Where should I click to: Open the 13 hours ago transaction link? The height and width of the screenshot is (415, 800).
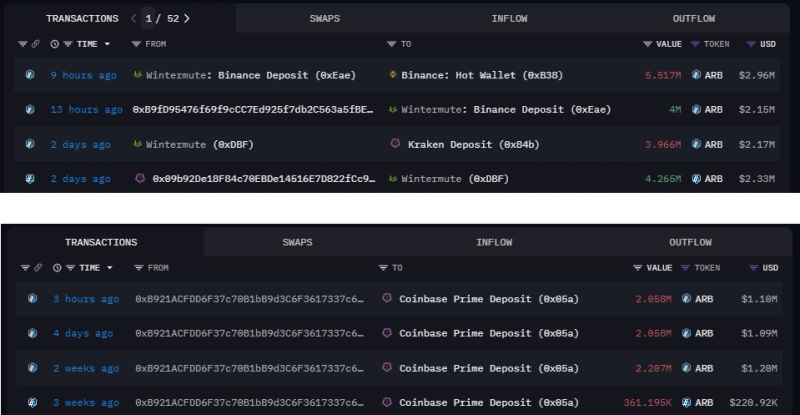click(x=86, y=110)
